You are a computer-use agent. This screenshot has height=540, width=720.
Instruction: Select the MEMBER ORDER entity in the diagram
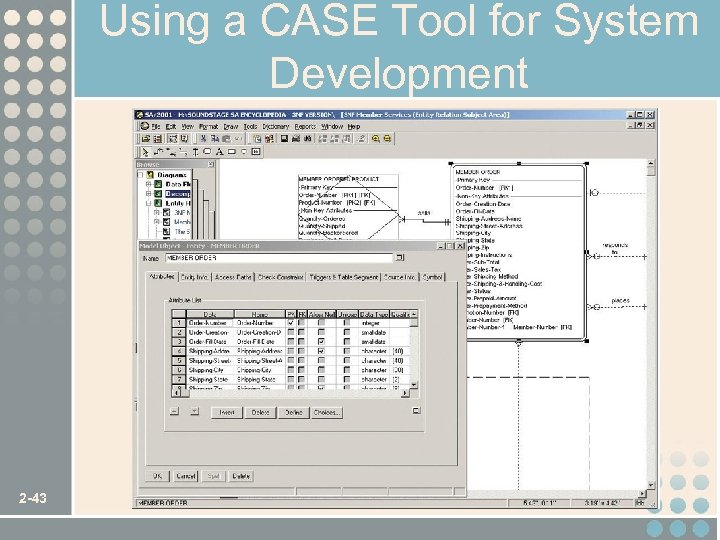[519, 252]
